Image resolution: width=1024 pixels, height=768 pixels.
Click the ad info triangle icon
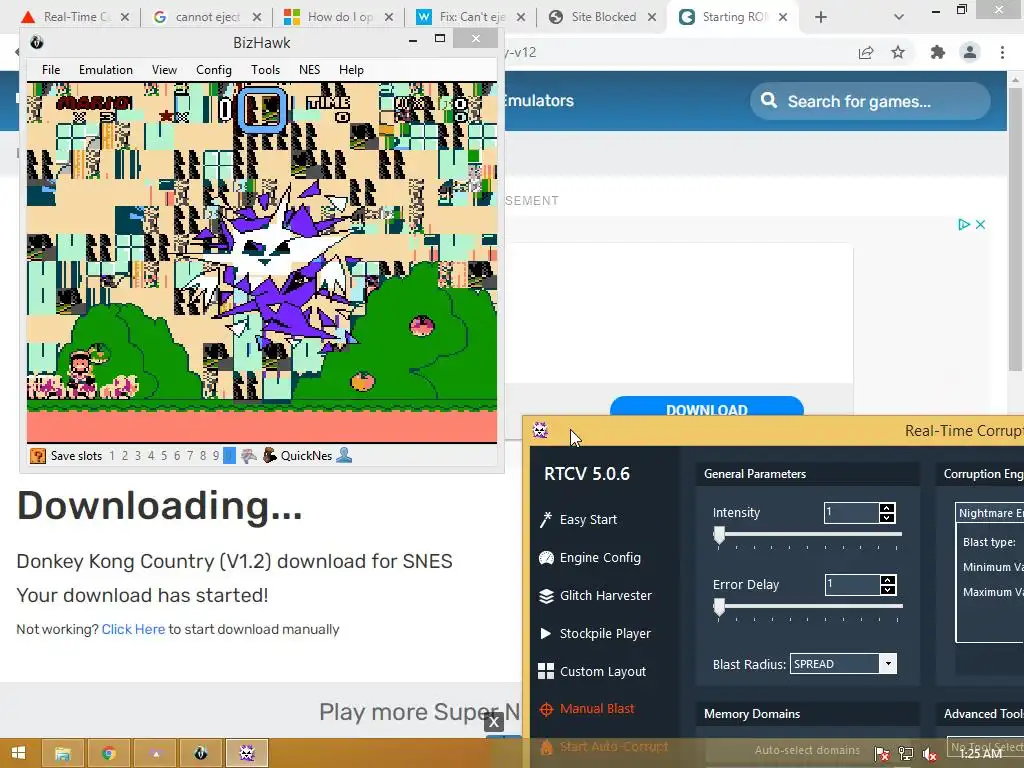(963, 225)
